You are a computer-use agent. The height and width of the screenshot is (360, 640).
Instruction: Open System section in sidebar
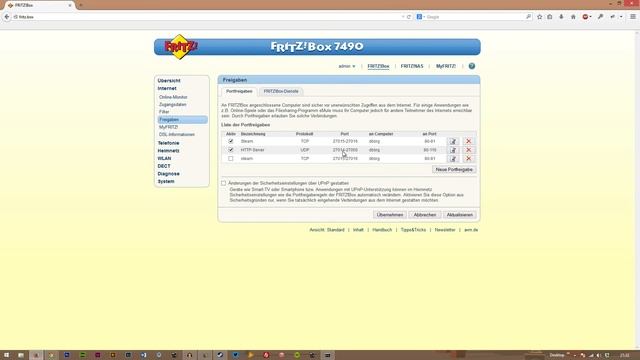pyautogui.click(x=166, y=181)
